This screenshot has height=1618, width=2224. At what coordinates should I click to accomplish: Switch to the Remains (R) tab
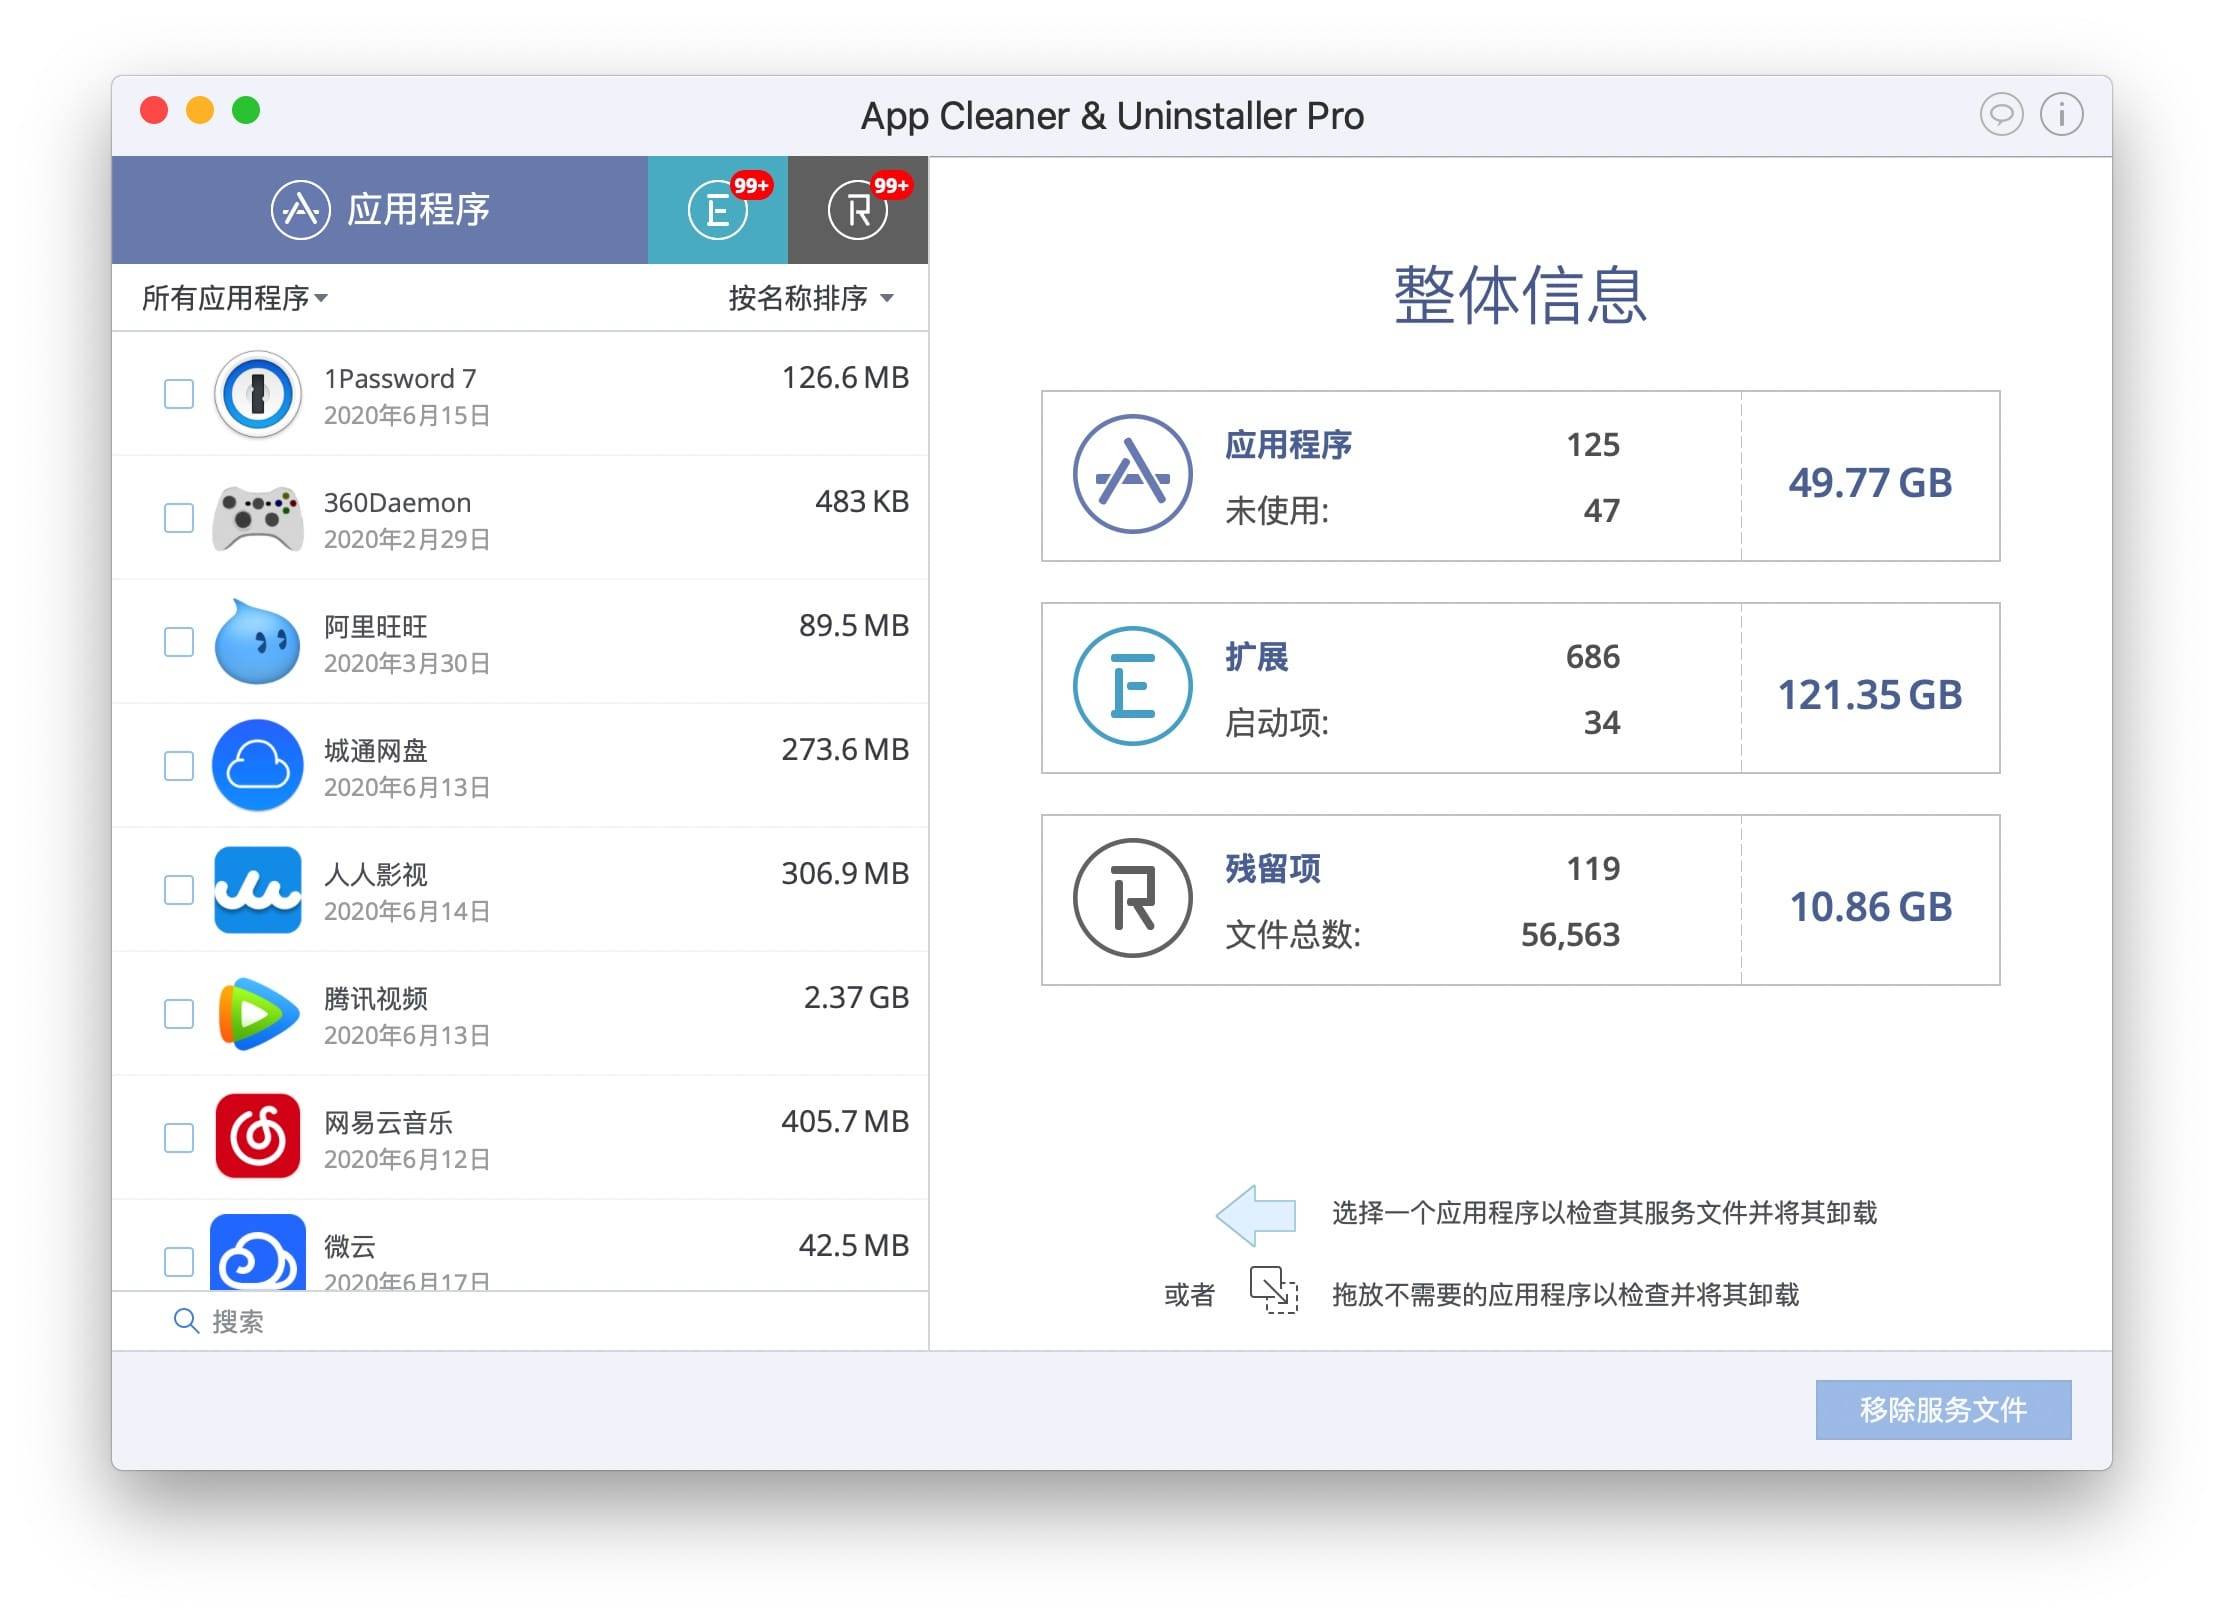[857, 210]
